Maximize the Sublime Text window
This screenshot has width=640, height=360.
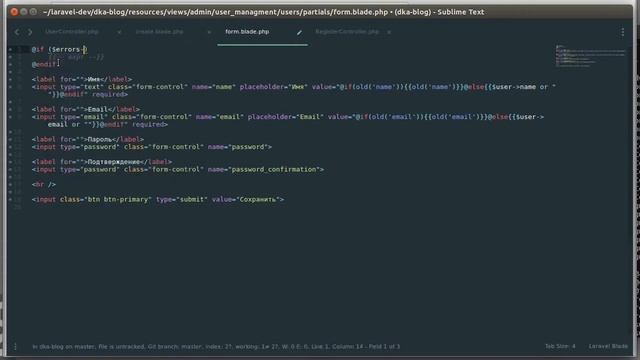[x=33, y=12]
